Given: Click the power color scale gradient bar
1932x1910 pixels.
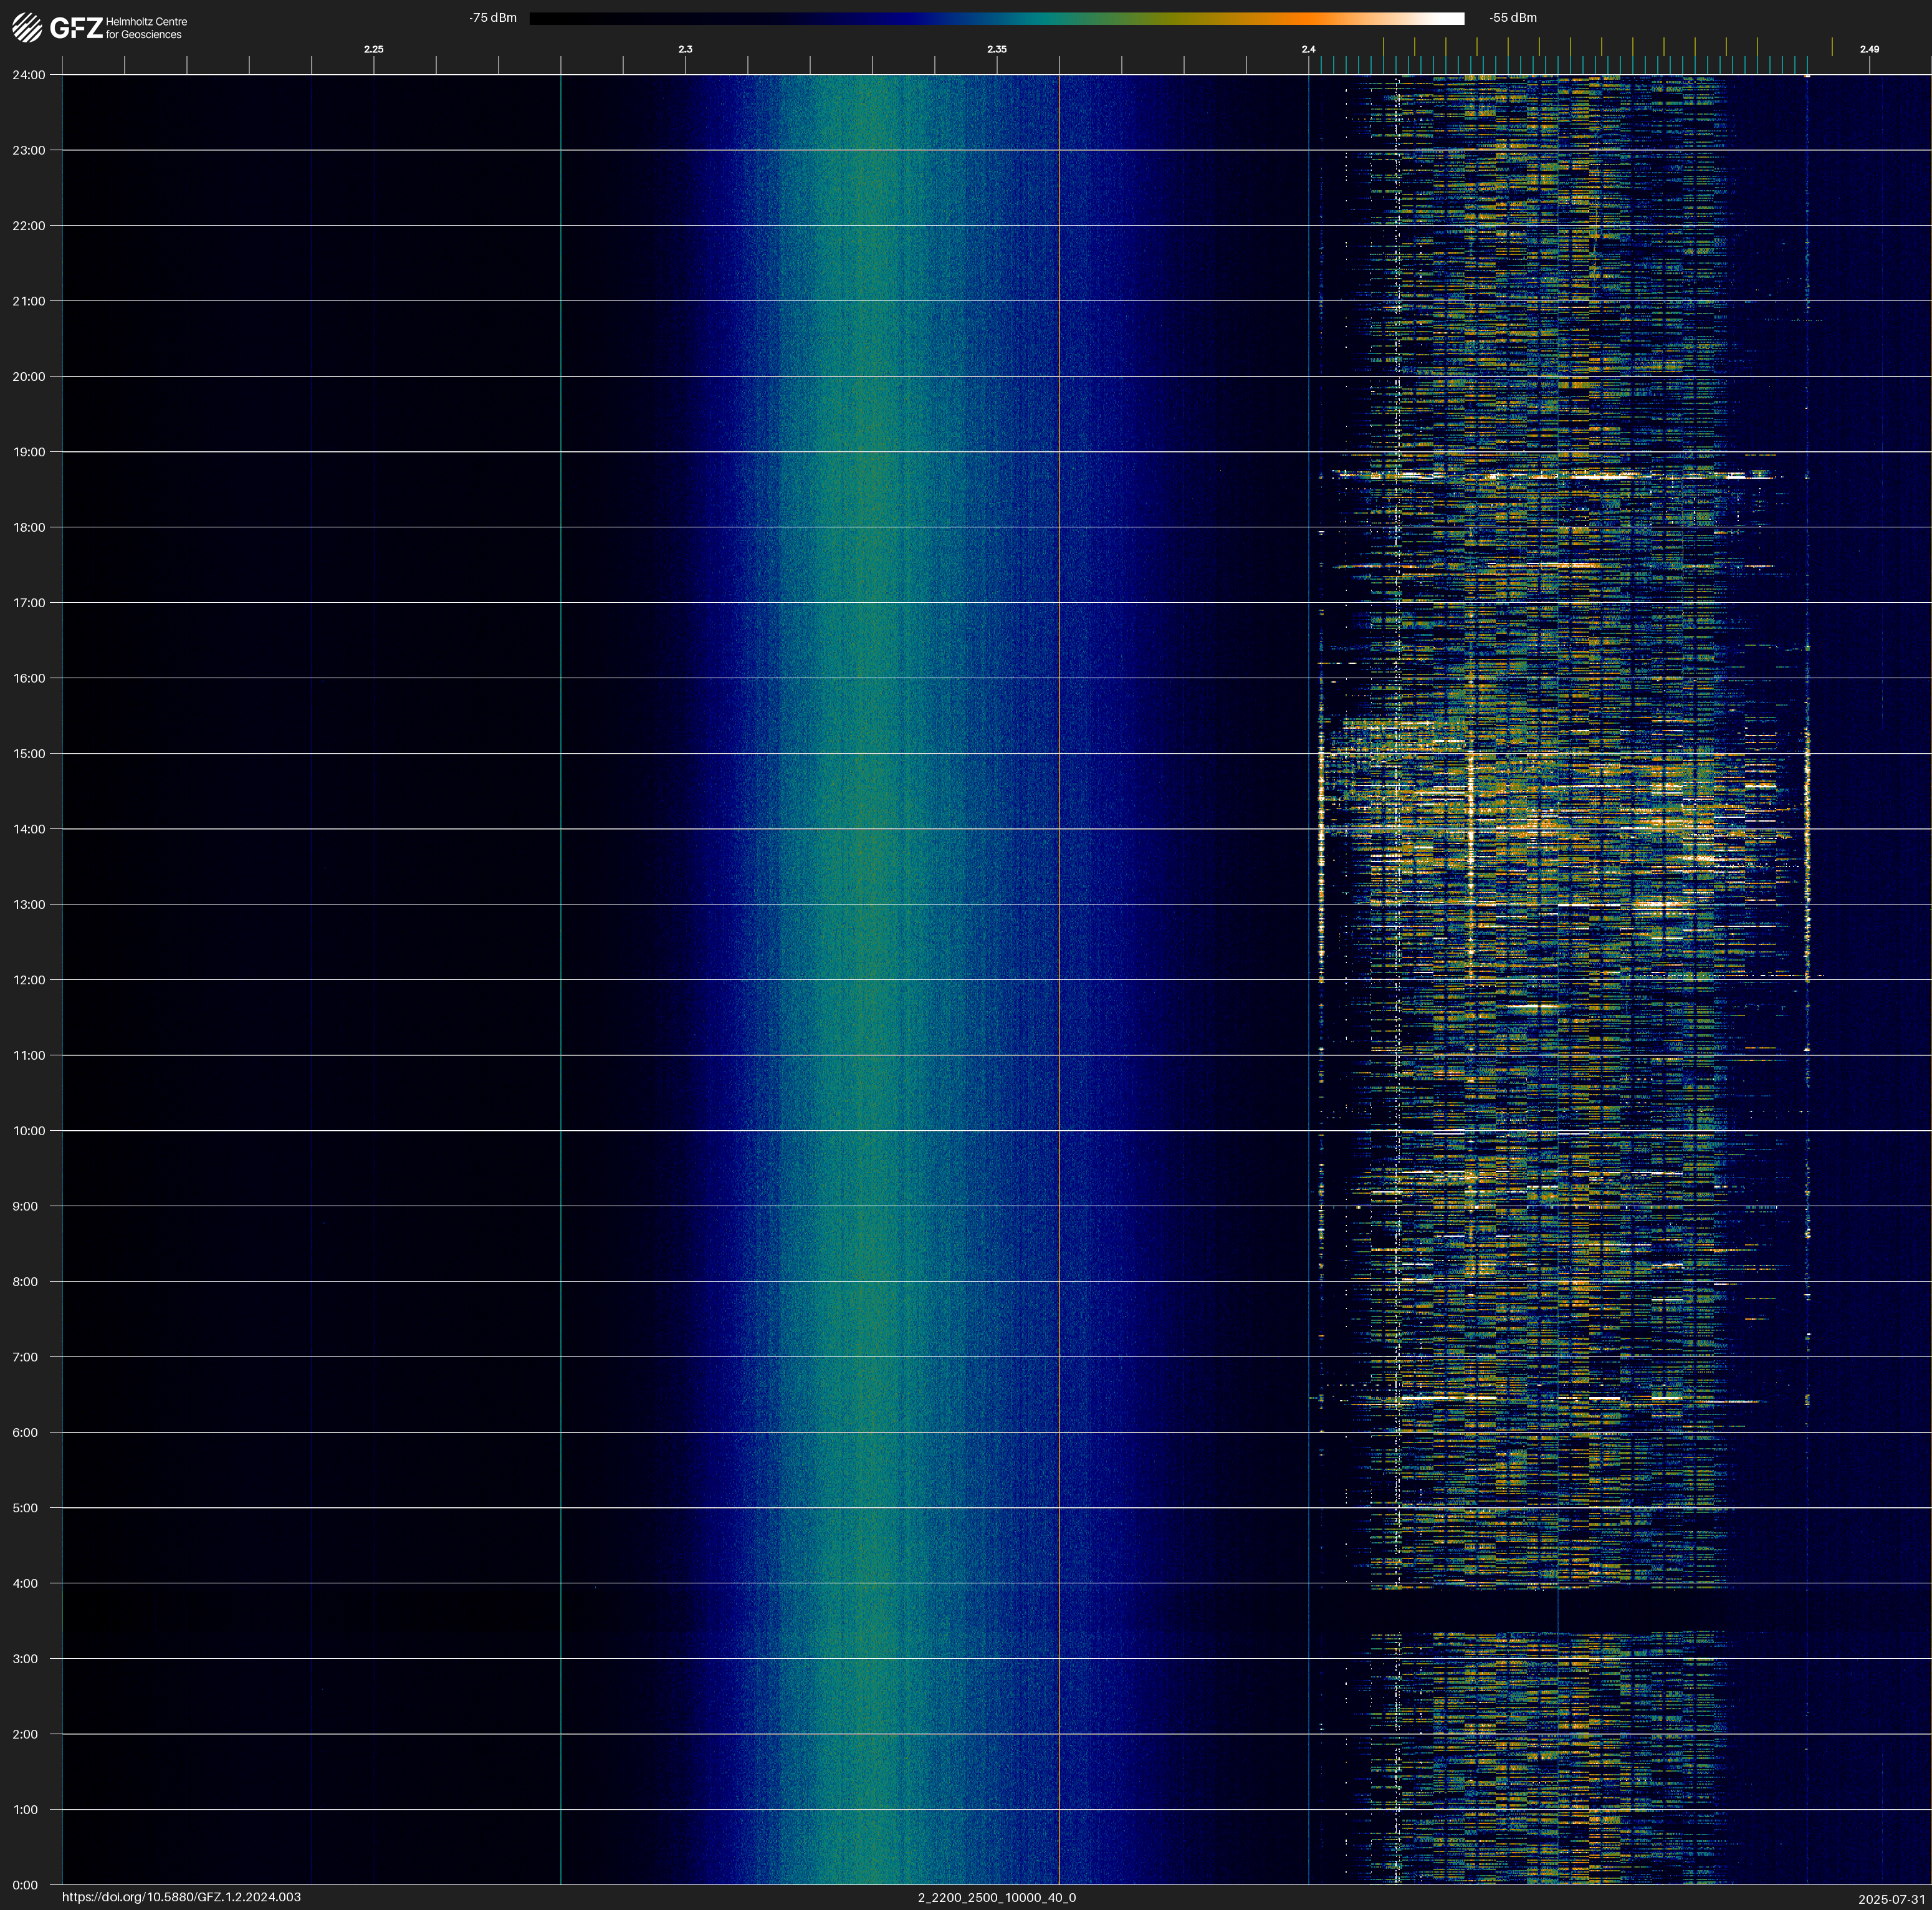Looking at the screenshot, I should pos(996,18).
